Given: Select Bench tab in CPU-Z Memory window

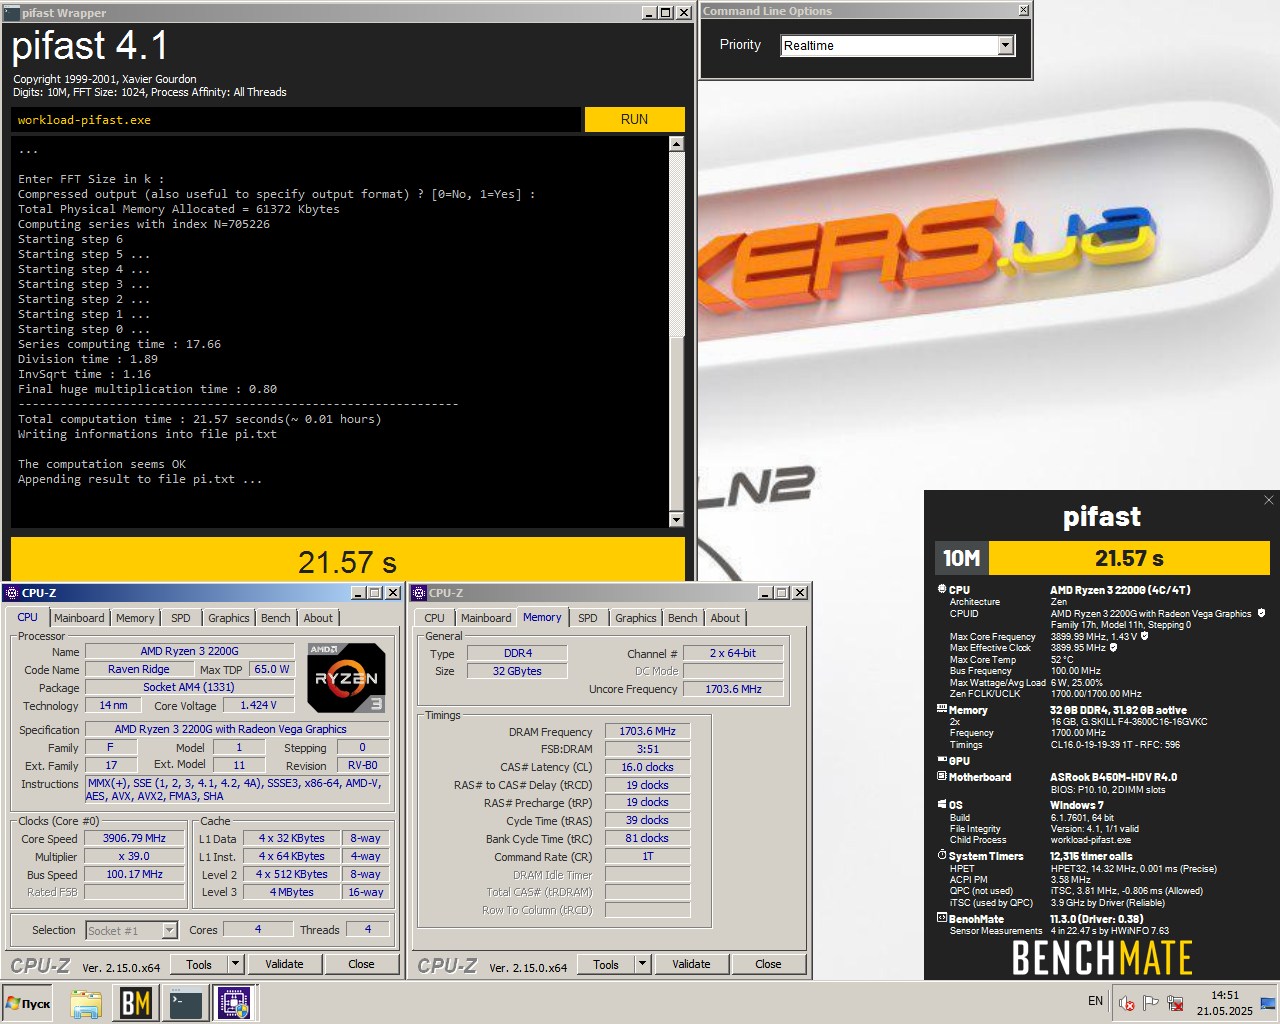Looking at the screenshot, I should pyautogui.click(x=683, y=618).
